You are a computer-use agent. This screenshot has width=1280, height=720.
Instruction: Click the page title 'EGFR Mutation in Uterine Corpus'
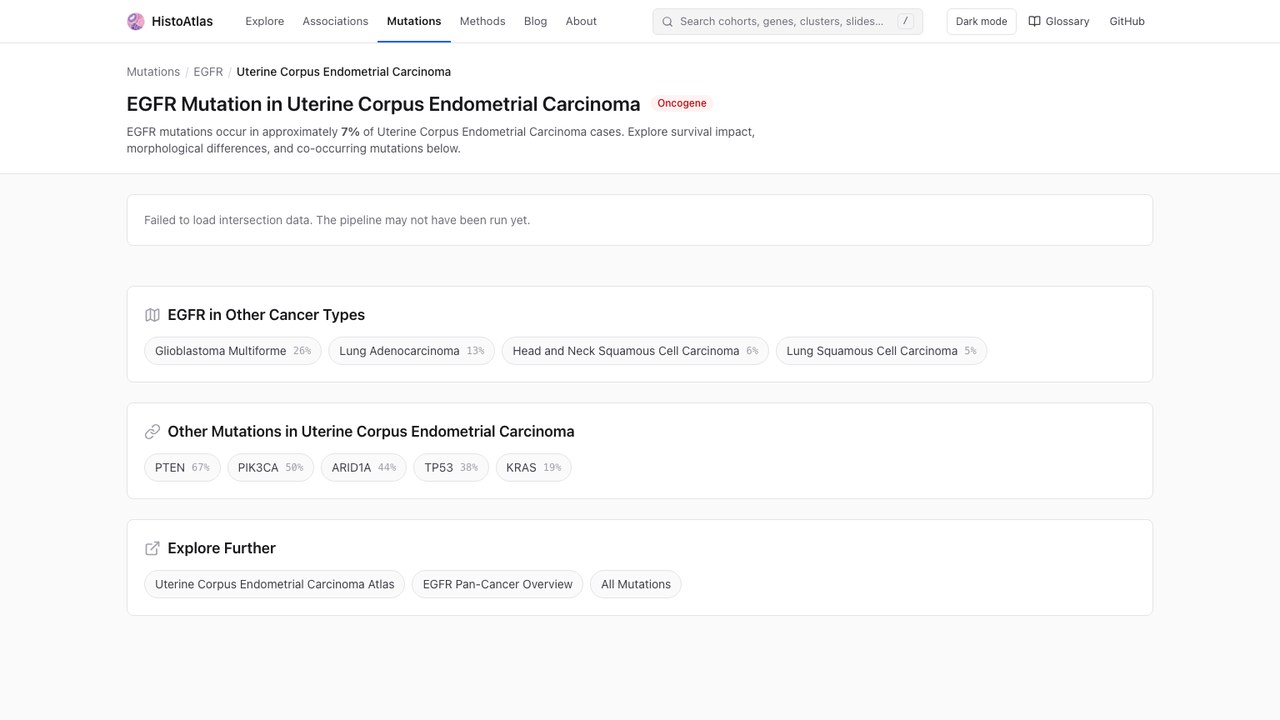click(383, 104)
